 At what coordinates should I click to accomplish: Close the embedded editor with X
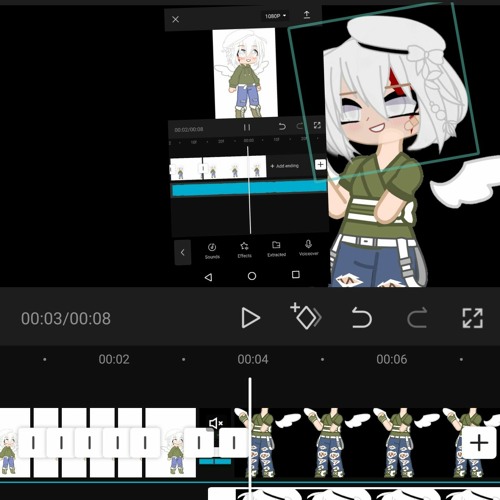(176, 19)
